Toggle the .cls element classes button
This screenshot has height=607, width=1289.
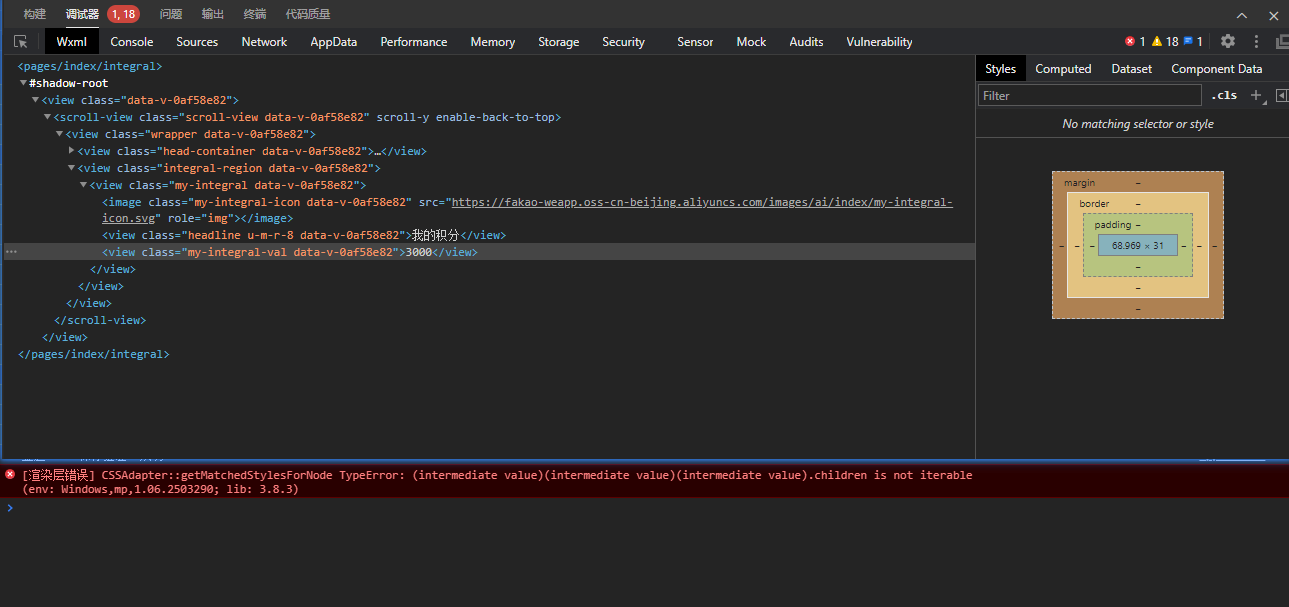1224,95
